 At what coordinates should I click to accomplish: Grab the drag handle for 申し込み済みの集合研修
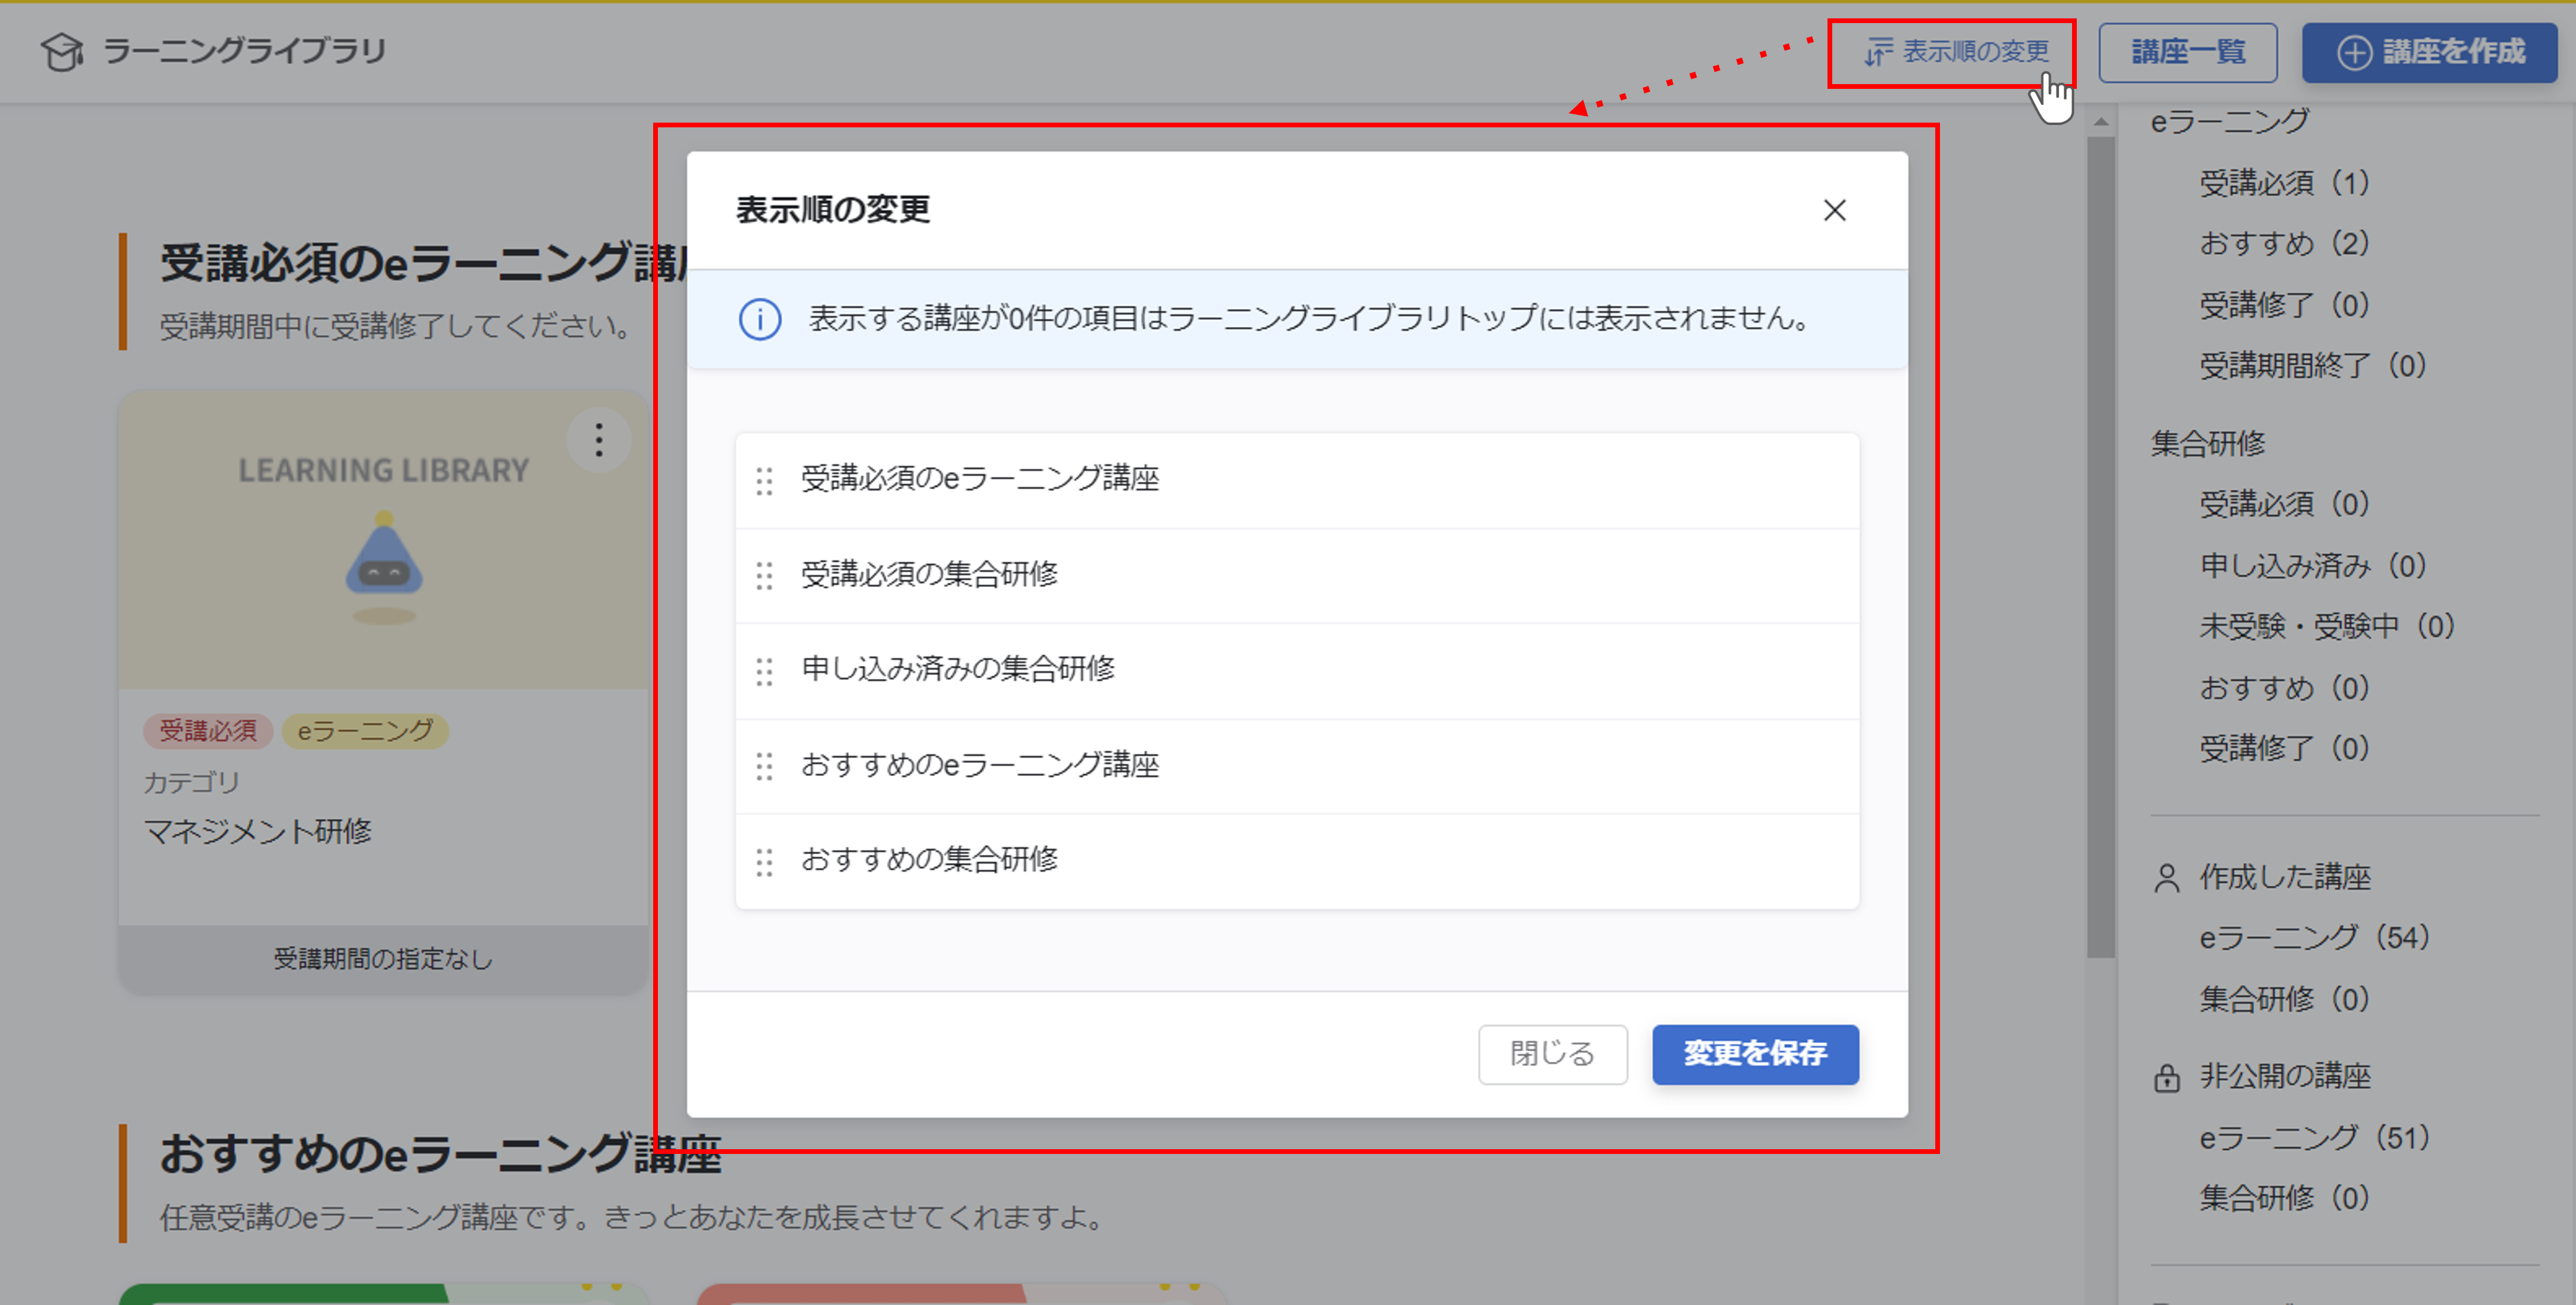coord(764,672)
